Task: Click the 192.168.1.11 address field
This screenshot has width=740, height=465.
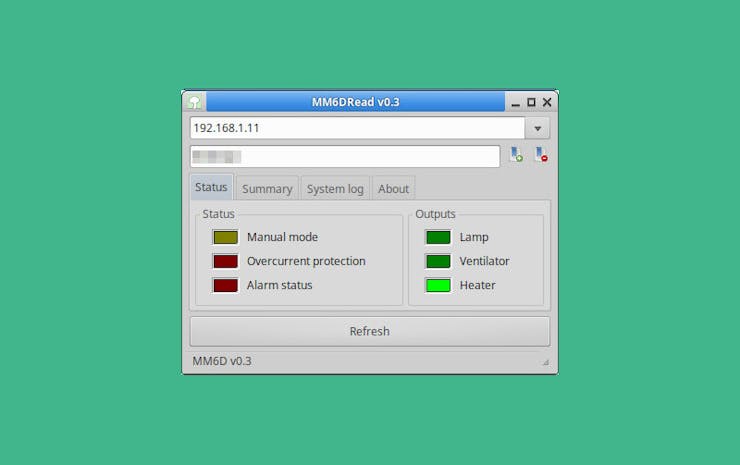Action: click(x=357, y=128)
